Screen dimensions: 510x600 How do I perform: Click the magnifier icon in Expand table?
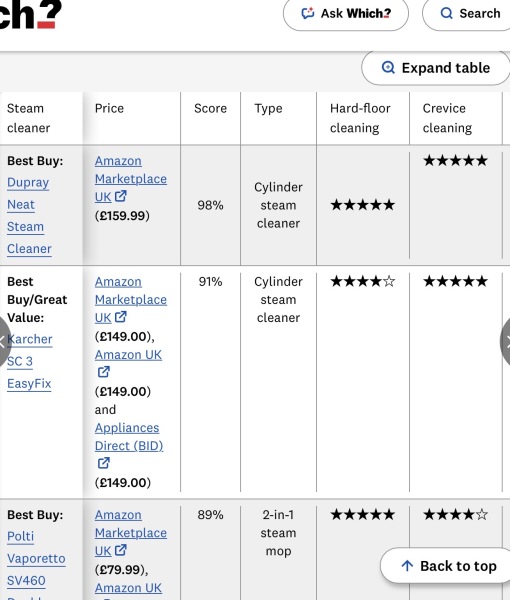coord(388,68)
